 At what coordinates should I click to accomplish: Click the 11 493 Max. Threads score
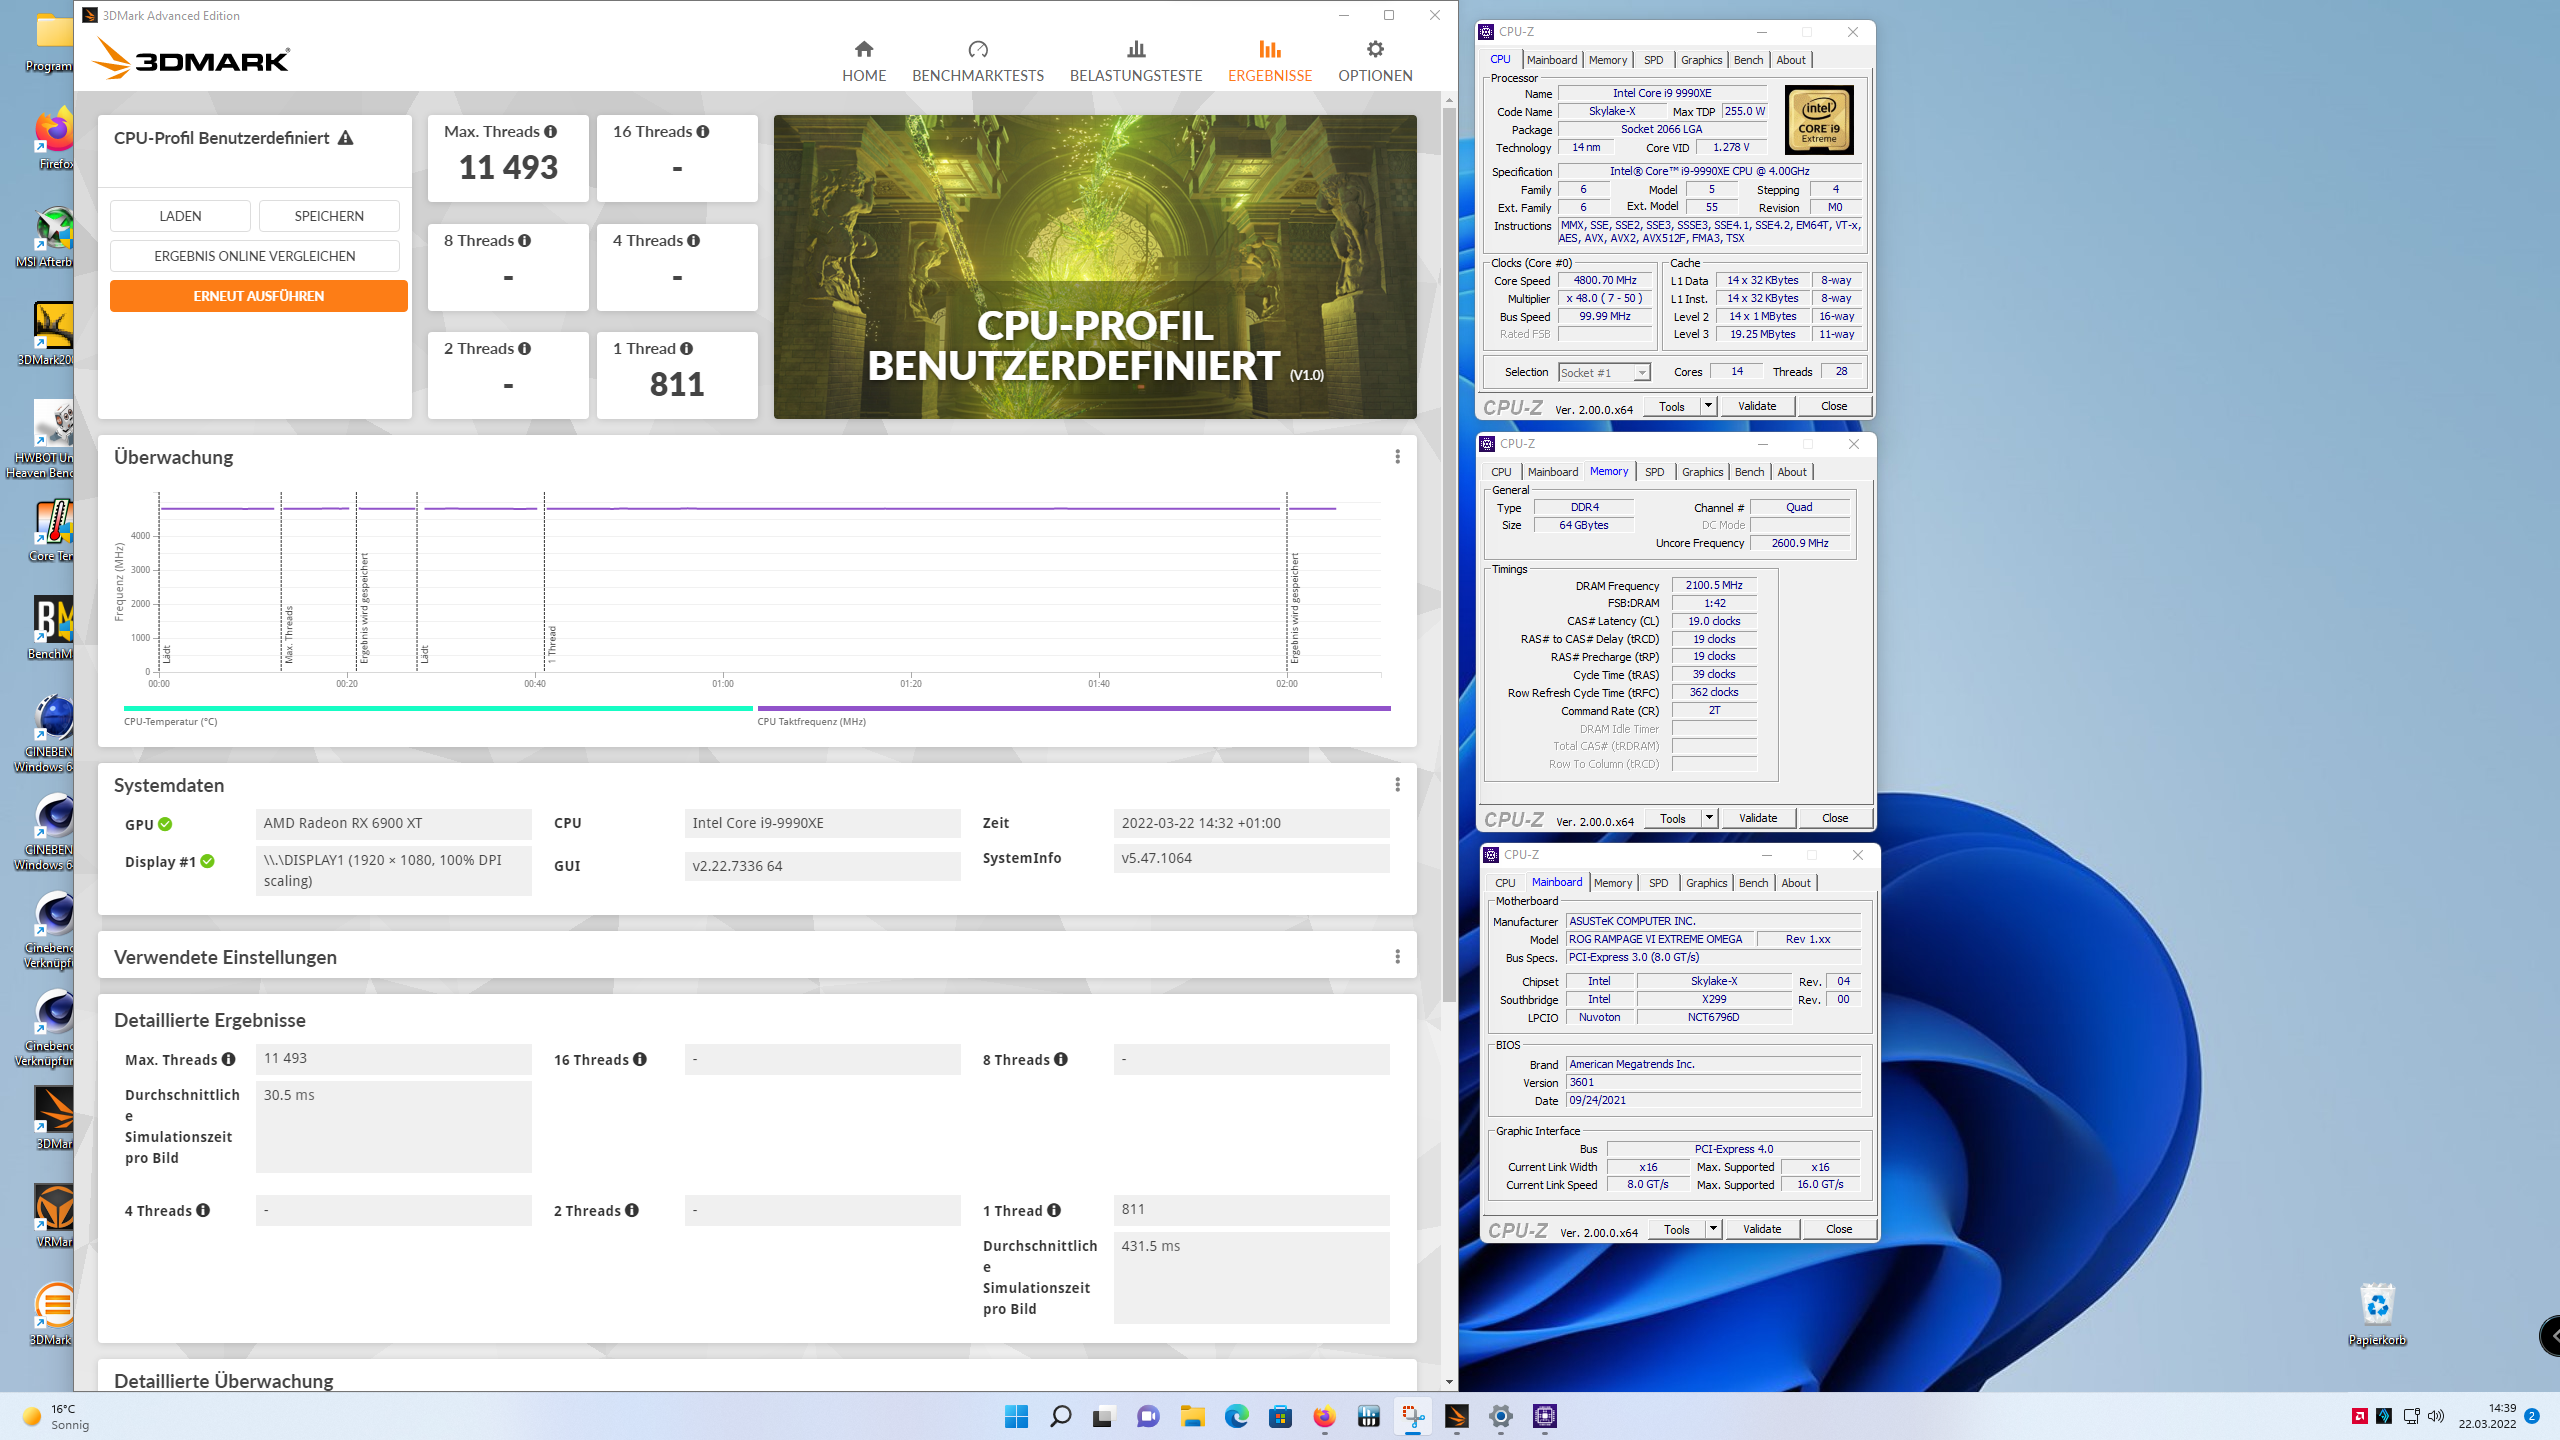click(508, 167)
